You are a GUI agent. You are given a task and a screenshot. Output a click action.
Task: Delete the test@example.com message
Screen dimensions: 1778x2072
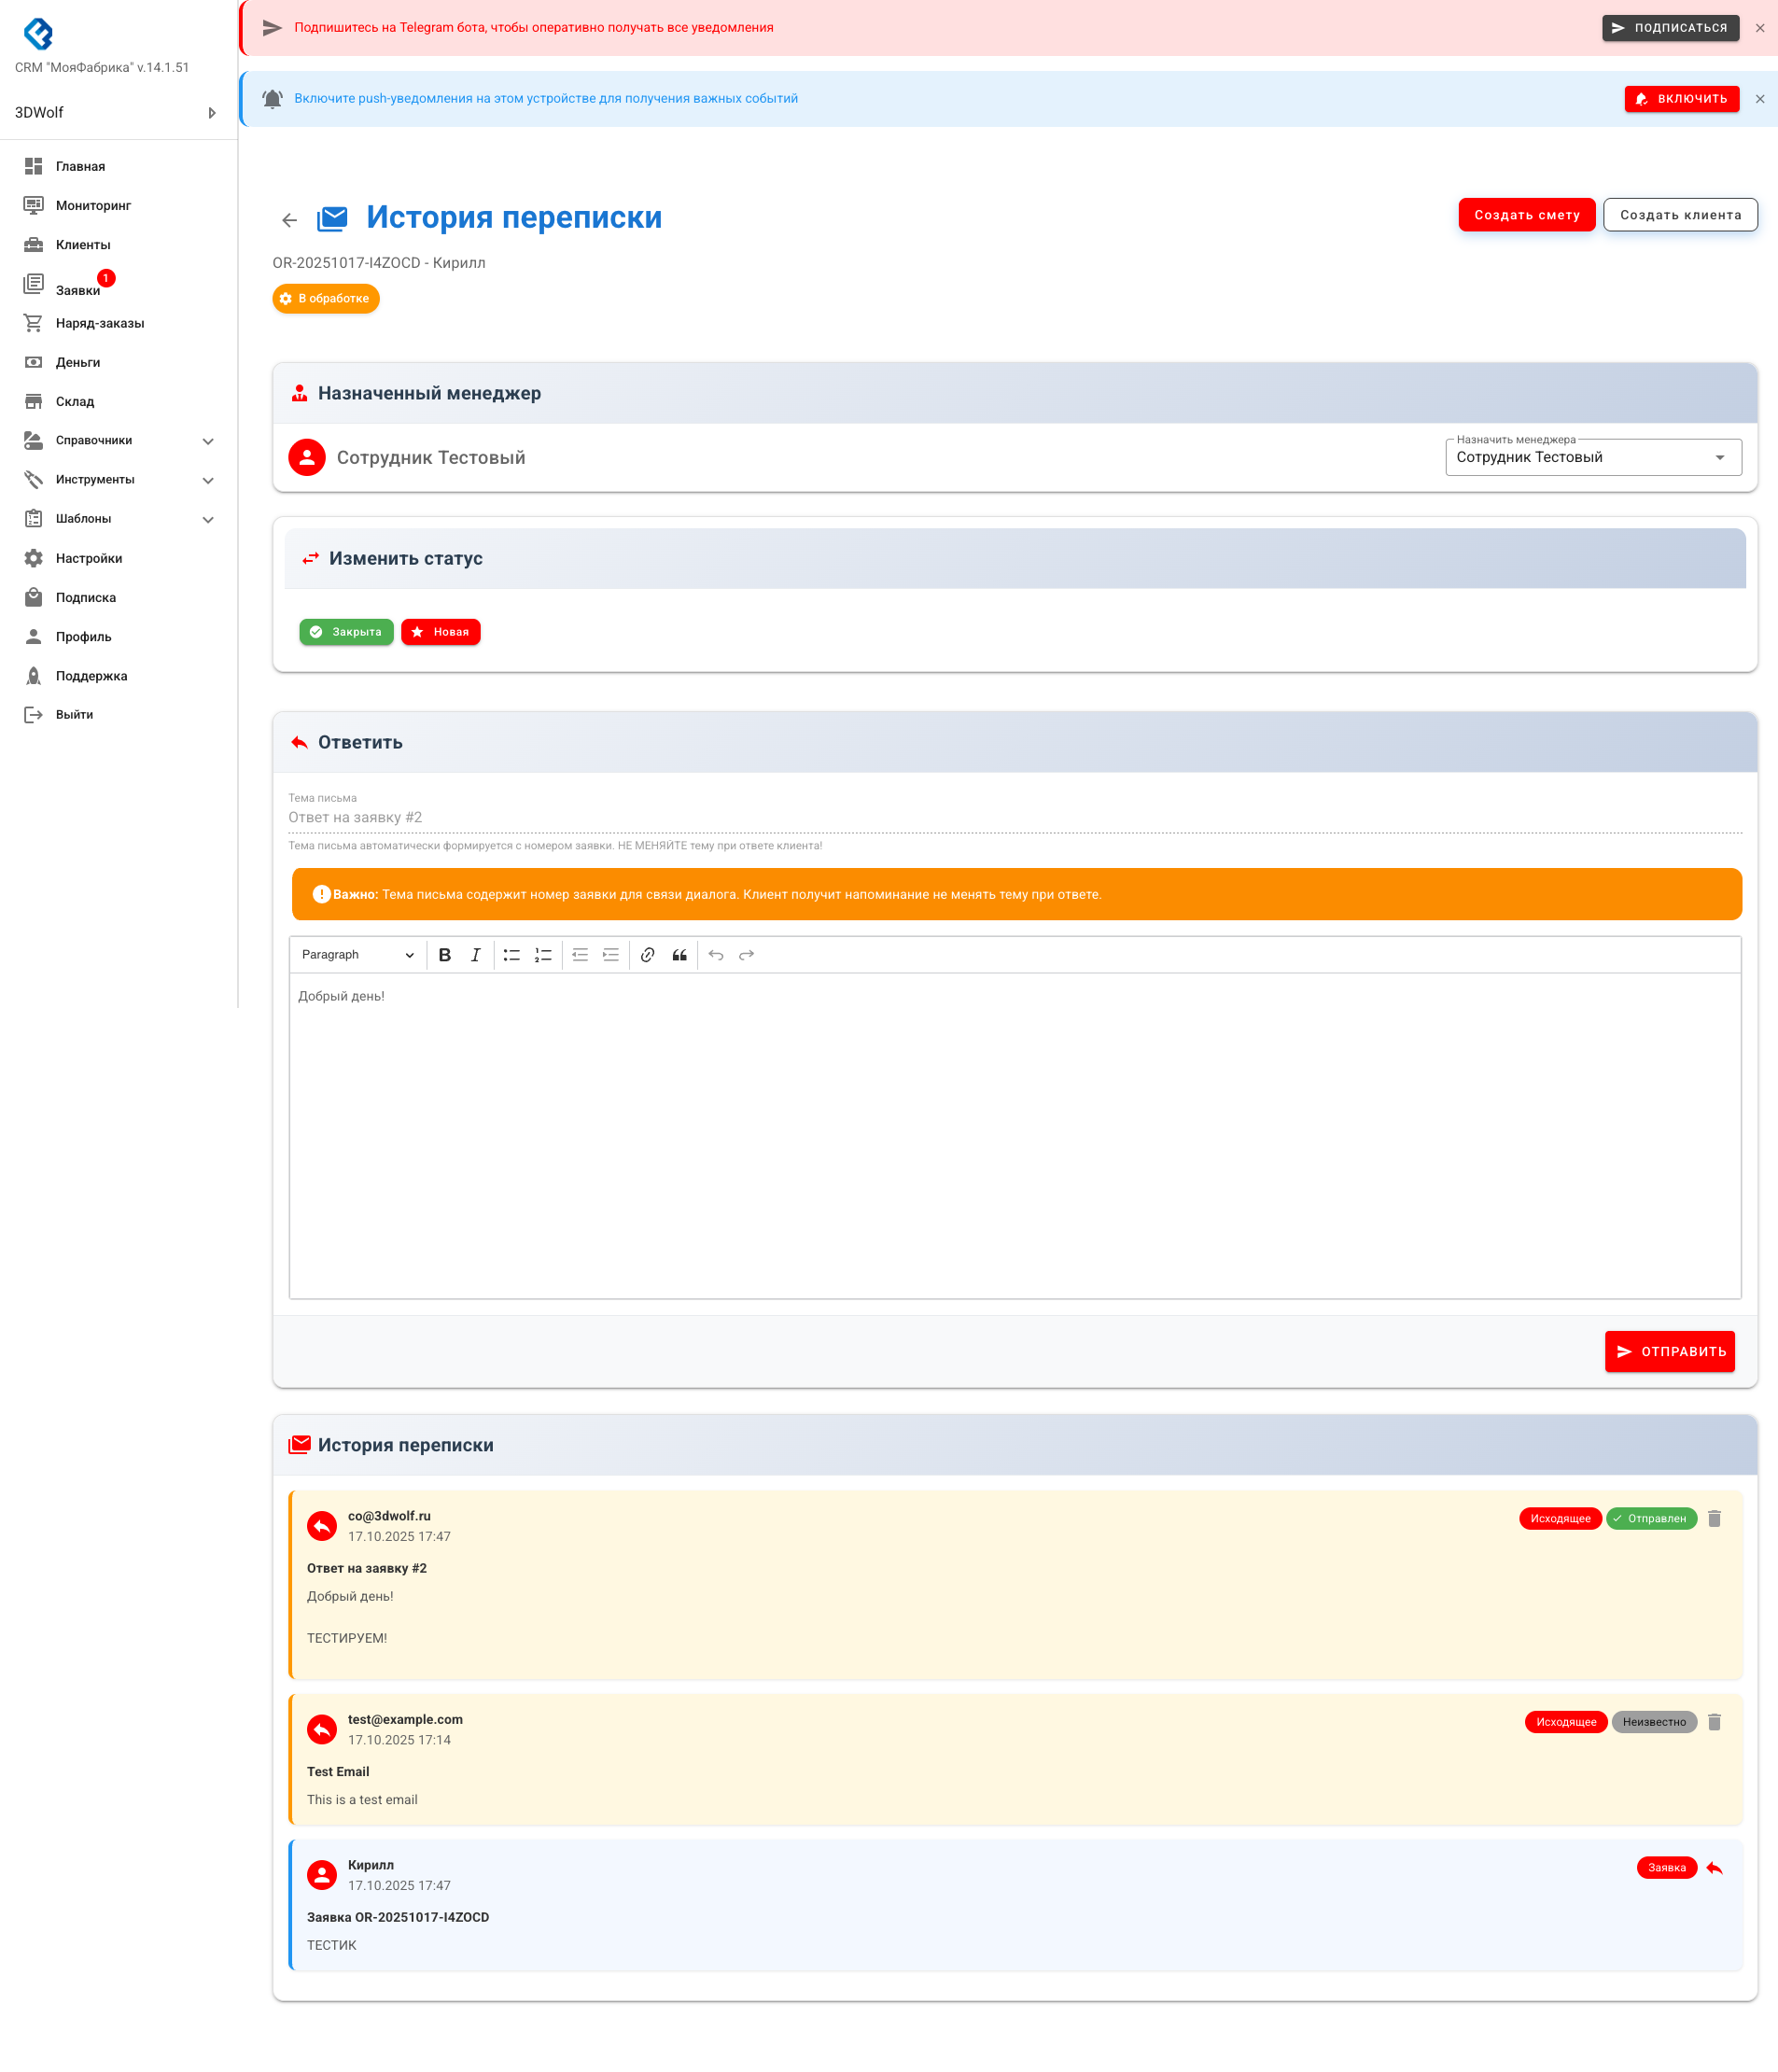point(1714,1721)
